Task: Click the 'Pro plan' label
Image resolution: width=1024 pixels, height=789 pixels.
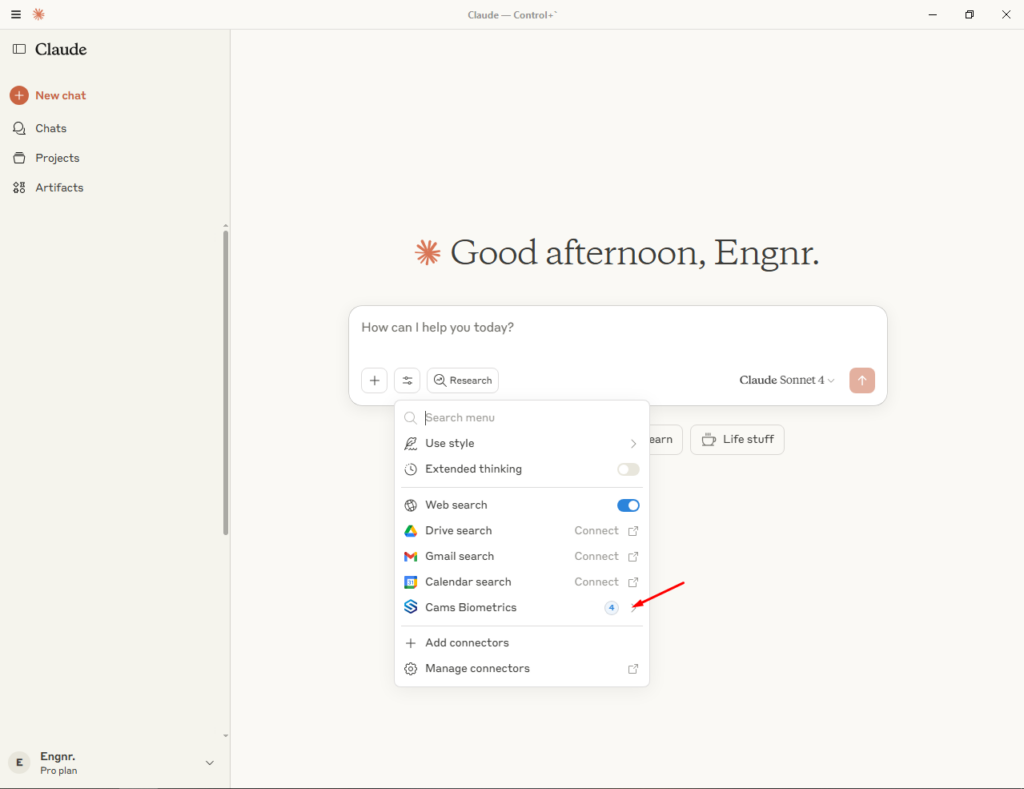Action: (x=58, y=771)
